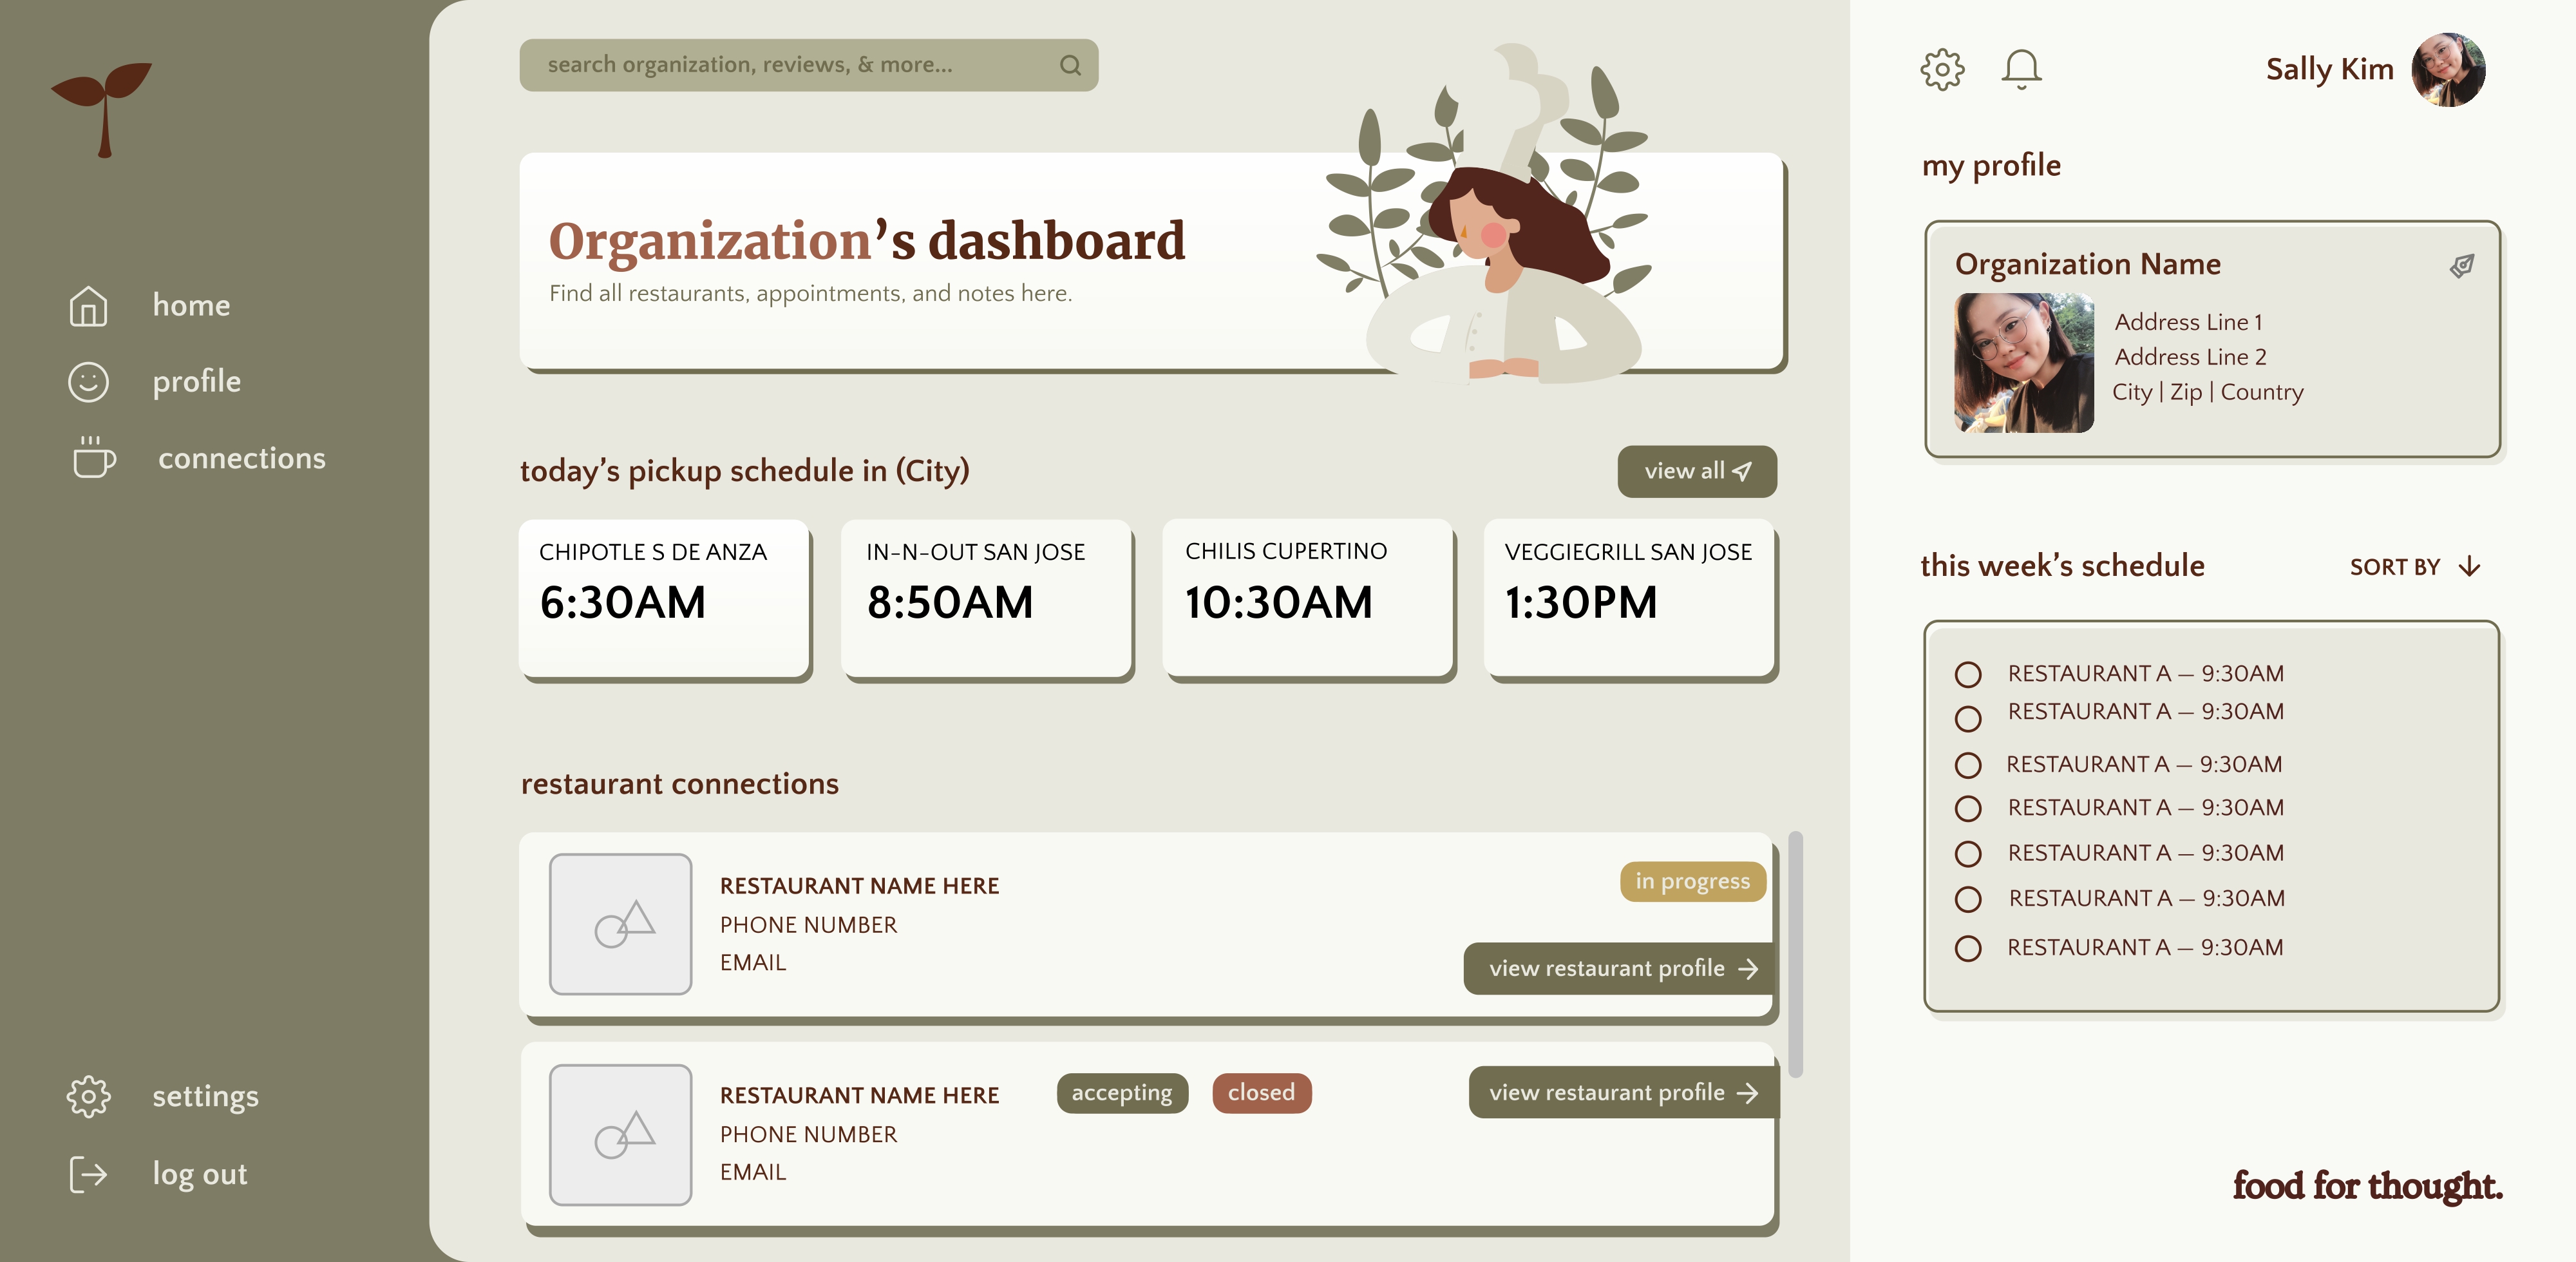
Task: Expand the SORT BY dropdown arrow
Action: pyautogui.click(x=2469, y=567)
